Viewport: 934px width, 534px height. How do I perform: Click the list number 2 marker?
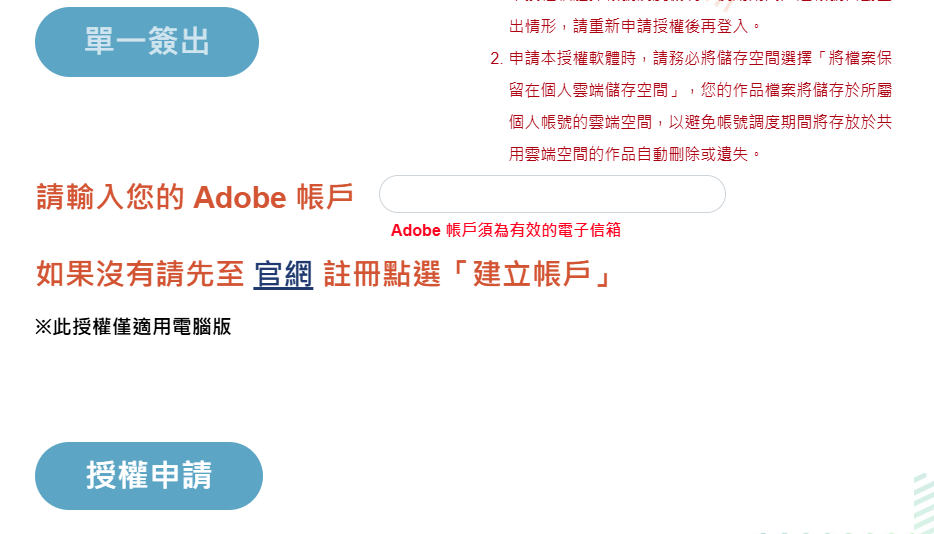click(496, 57)
